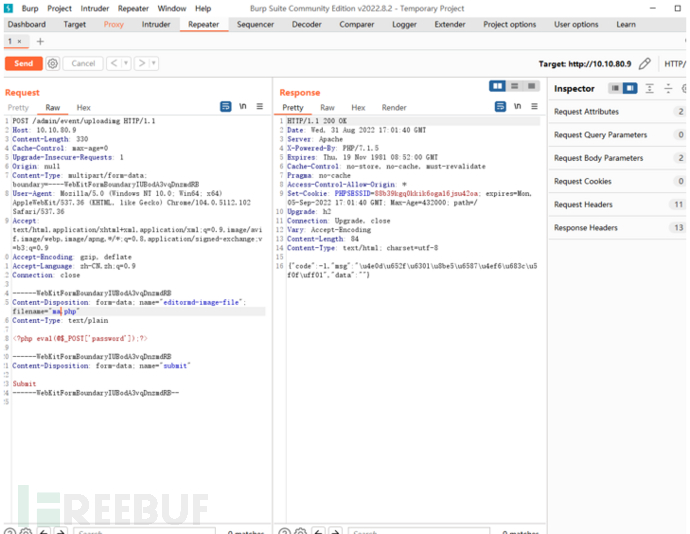This screenshot has height=534, width=690.
Task: Open the Project options tab
Action: point(510,24)
